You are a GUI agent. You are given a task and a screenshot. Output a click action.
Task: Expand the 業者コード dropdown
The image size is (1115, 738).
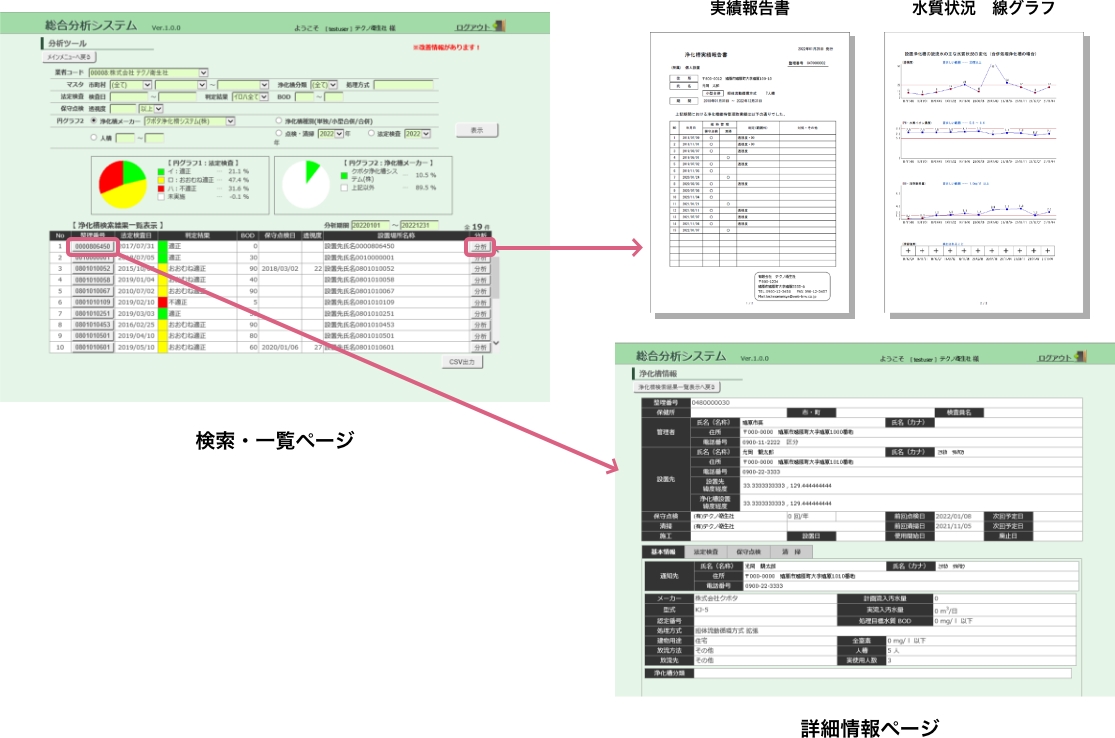coord(203,72)
